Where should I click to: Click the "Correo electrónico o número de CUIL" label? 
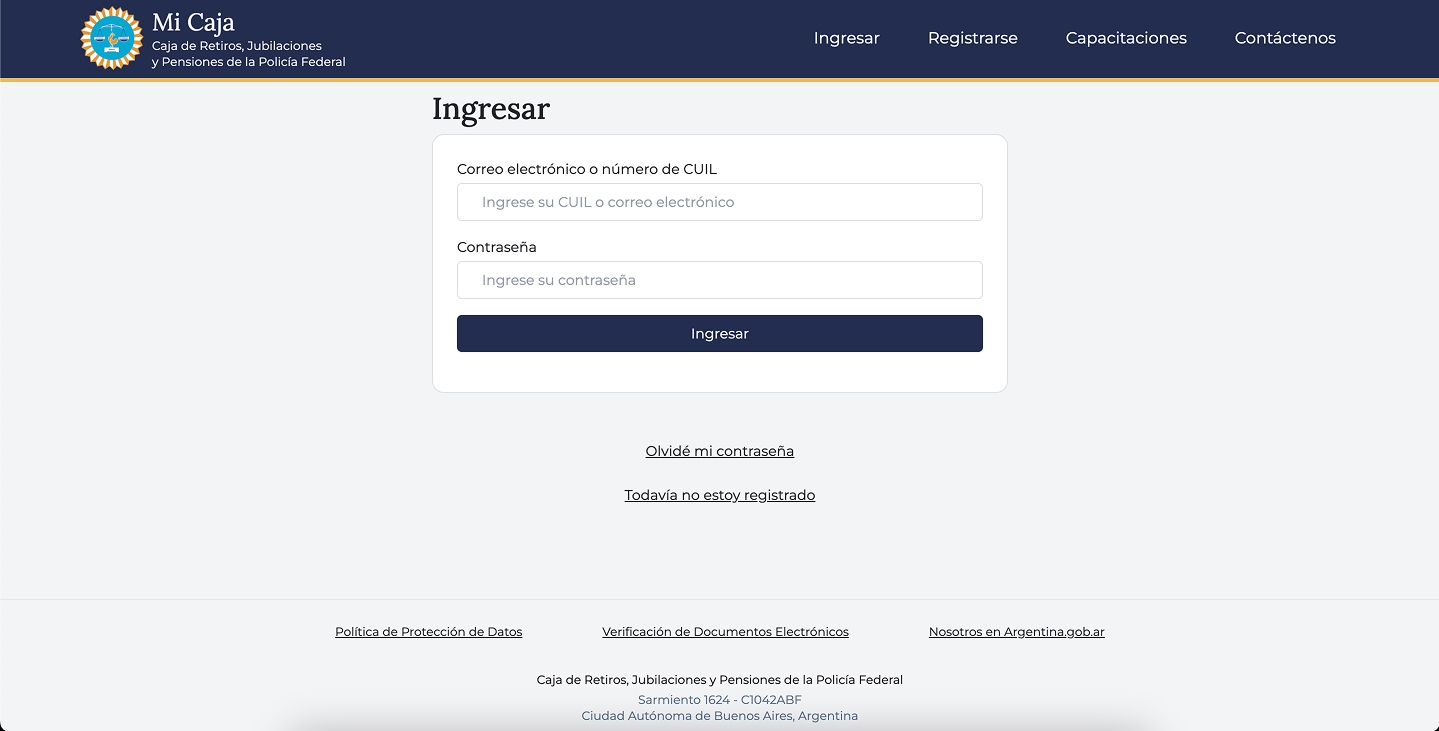[x=587, y=169]
